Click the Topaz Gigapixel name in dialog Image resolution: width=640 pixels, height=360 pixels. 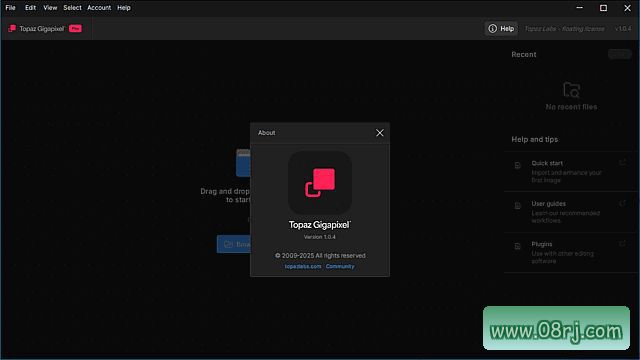coord(320,225)
